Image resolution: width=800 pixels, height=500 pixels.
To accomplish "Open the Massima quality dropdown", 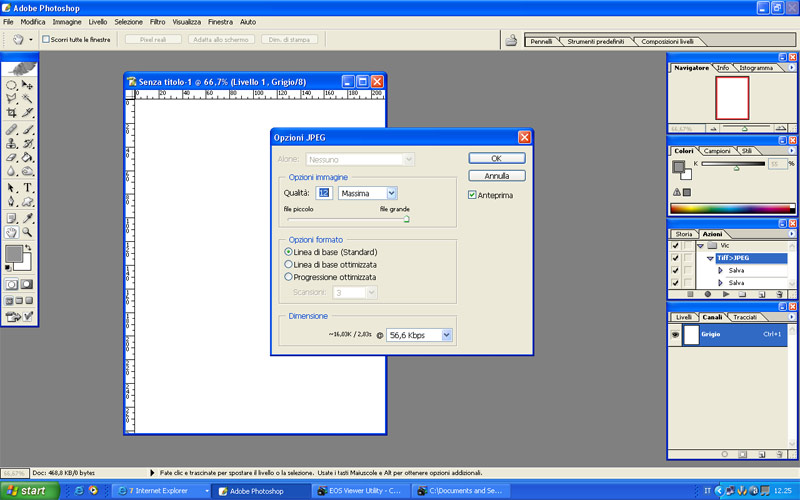I will pos(392,193).
